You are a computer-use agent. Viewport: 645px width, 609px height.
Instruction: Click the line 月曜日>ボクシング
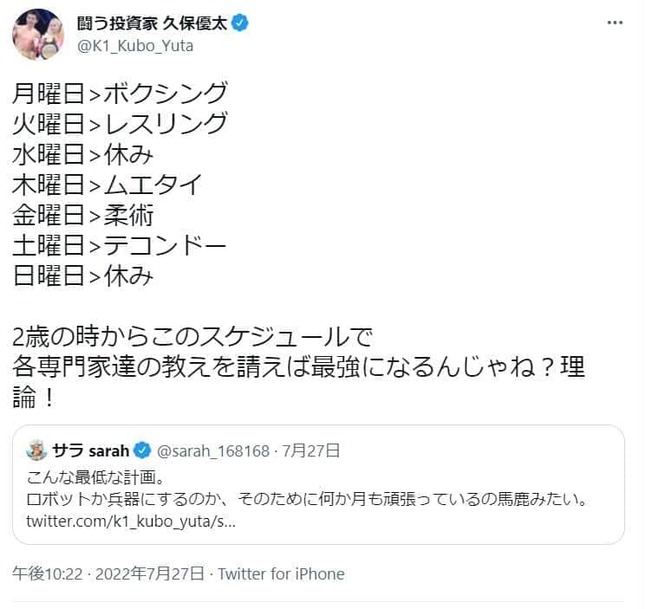coord(119,93)
